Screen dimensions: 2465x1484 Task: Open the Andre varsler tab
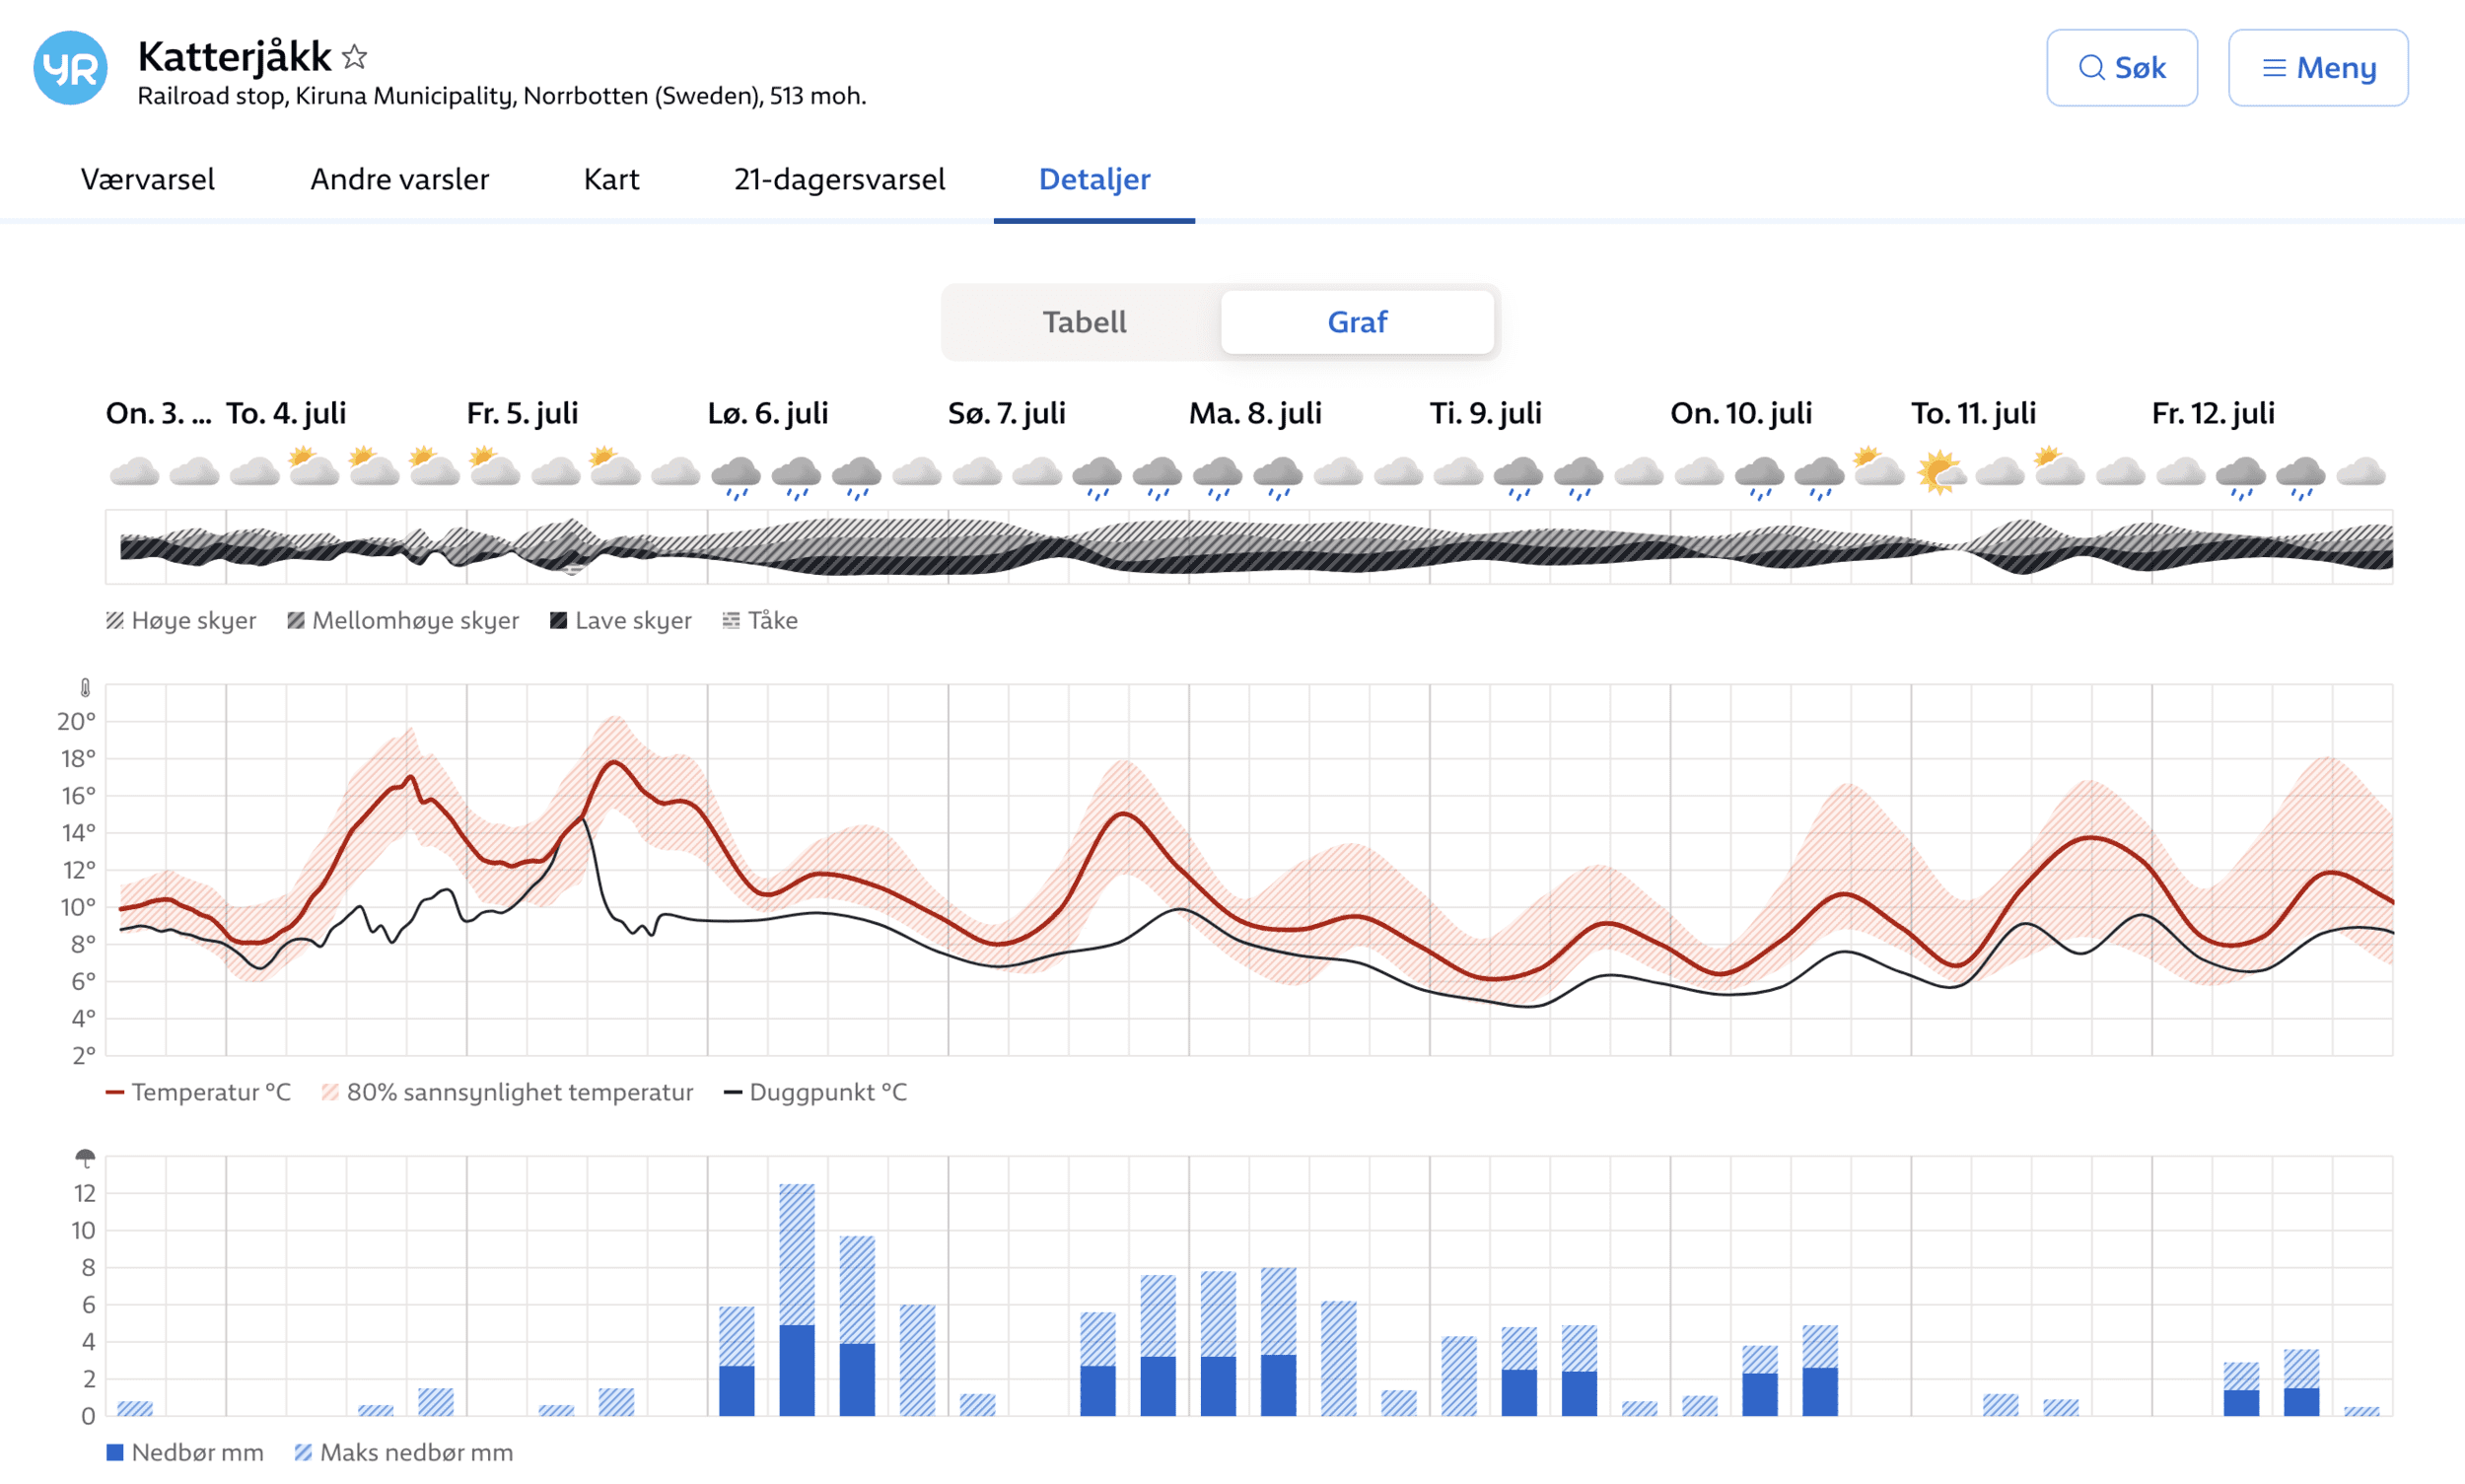[399, 179]
